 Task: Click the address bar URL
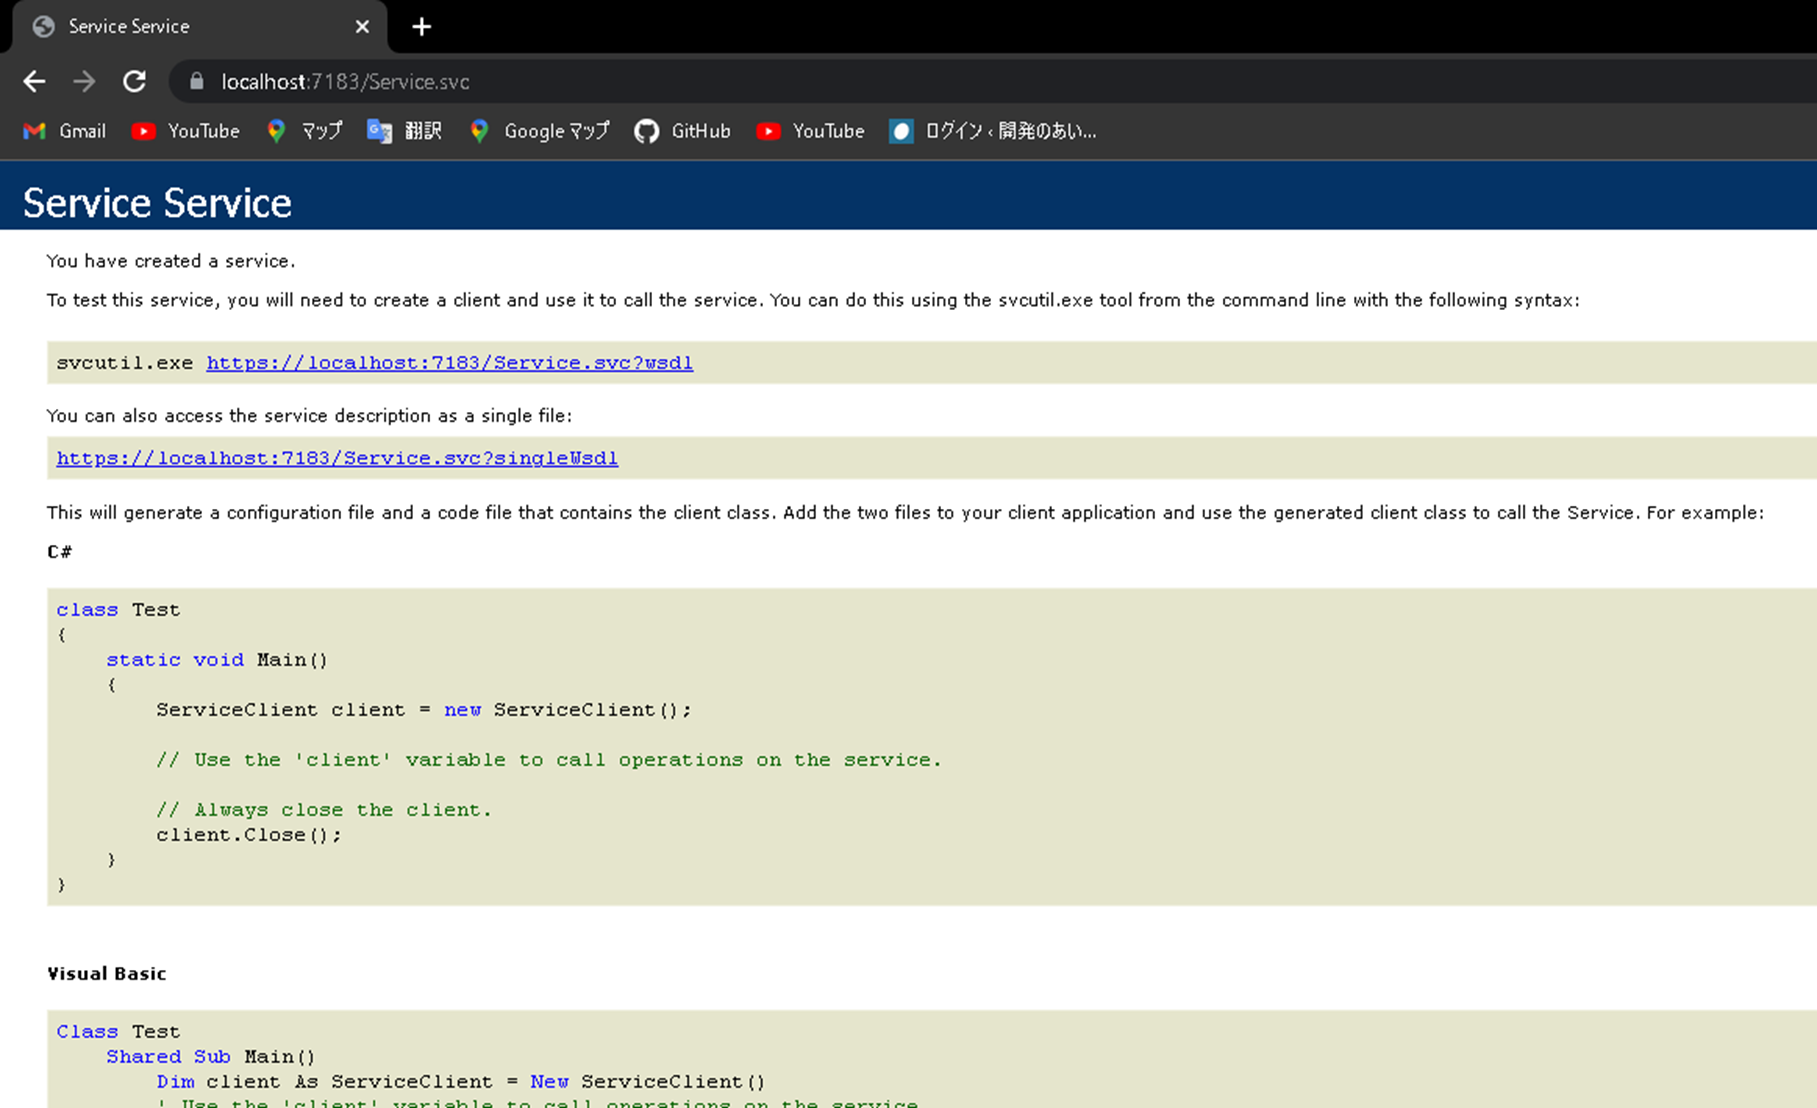tap(345, 81)
